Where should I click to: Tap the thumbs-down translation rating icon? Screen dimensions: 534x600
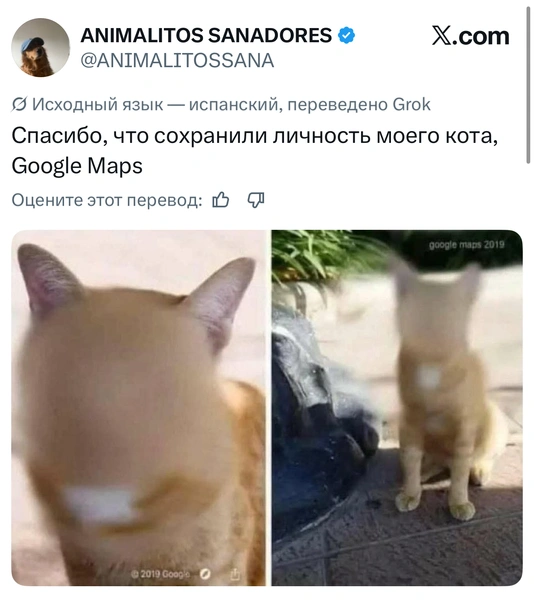tap(256, 200)
